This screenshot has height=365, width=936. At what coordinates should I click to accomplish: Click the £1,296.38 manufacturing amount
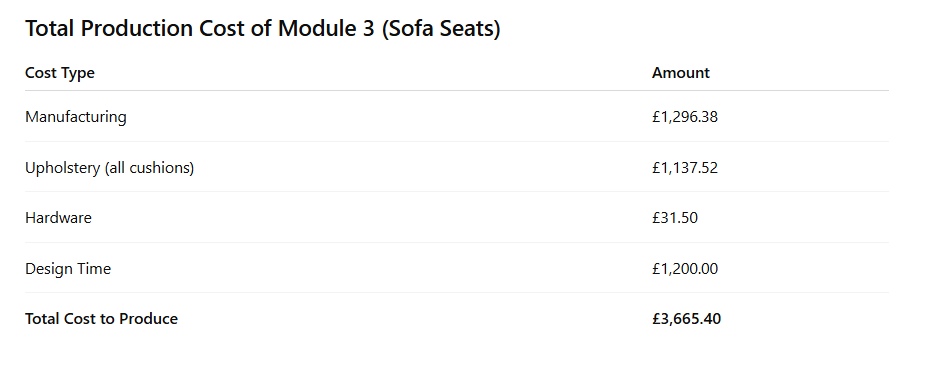pyautogui.click(x=685, y=117)
